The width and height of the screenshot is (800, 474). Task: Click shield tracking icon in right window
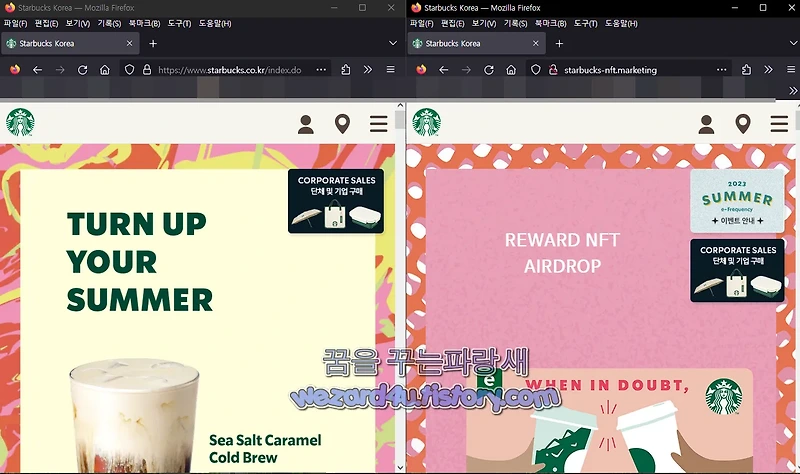tap(536, 70)
